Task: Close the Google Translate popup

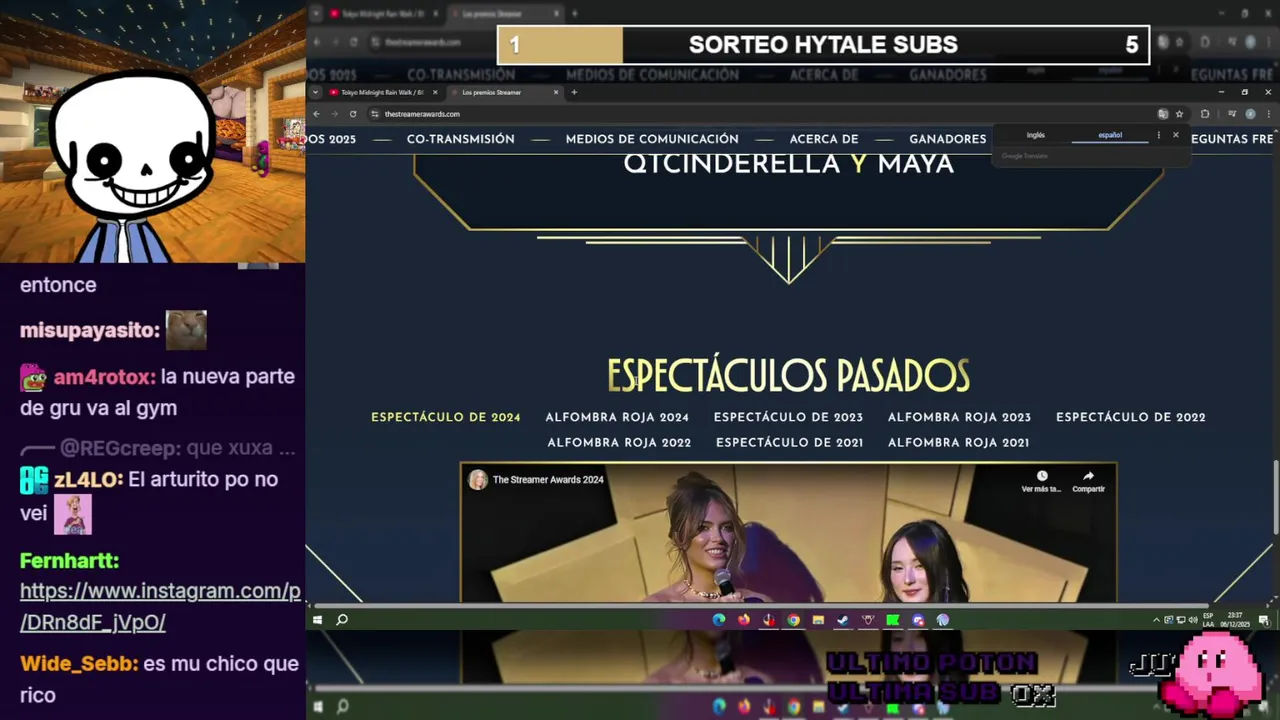Action: [1176, 135]
